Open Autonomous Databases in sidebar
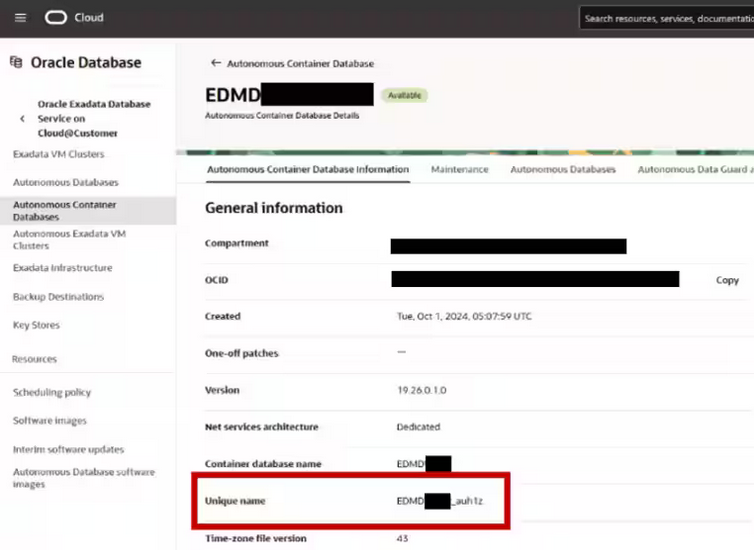754x550 pixels. pyautogui.click(x=66, y=183)
